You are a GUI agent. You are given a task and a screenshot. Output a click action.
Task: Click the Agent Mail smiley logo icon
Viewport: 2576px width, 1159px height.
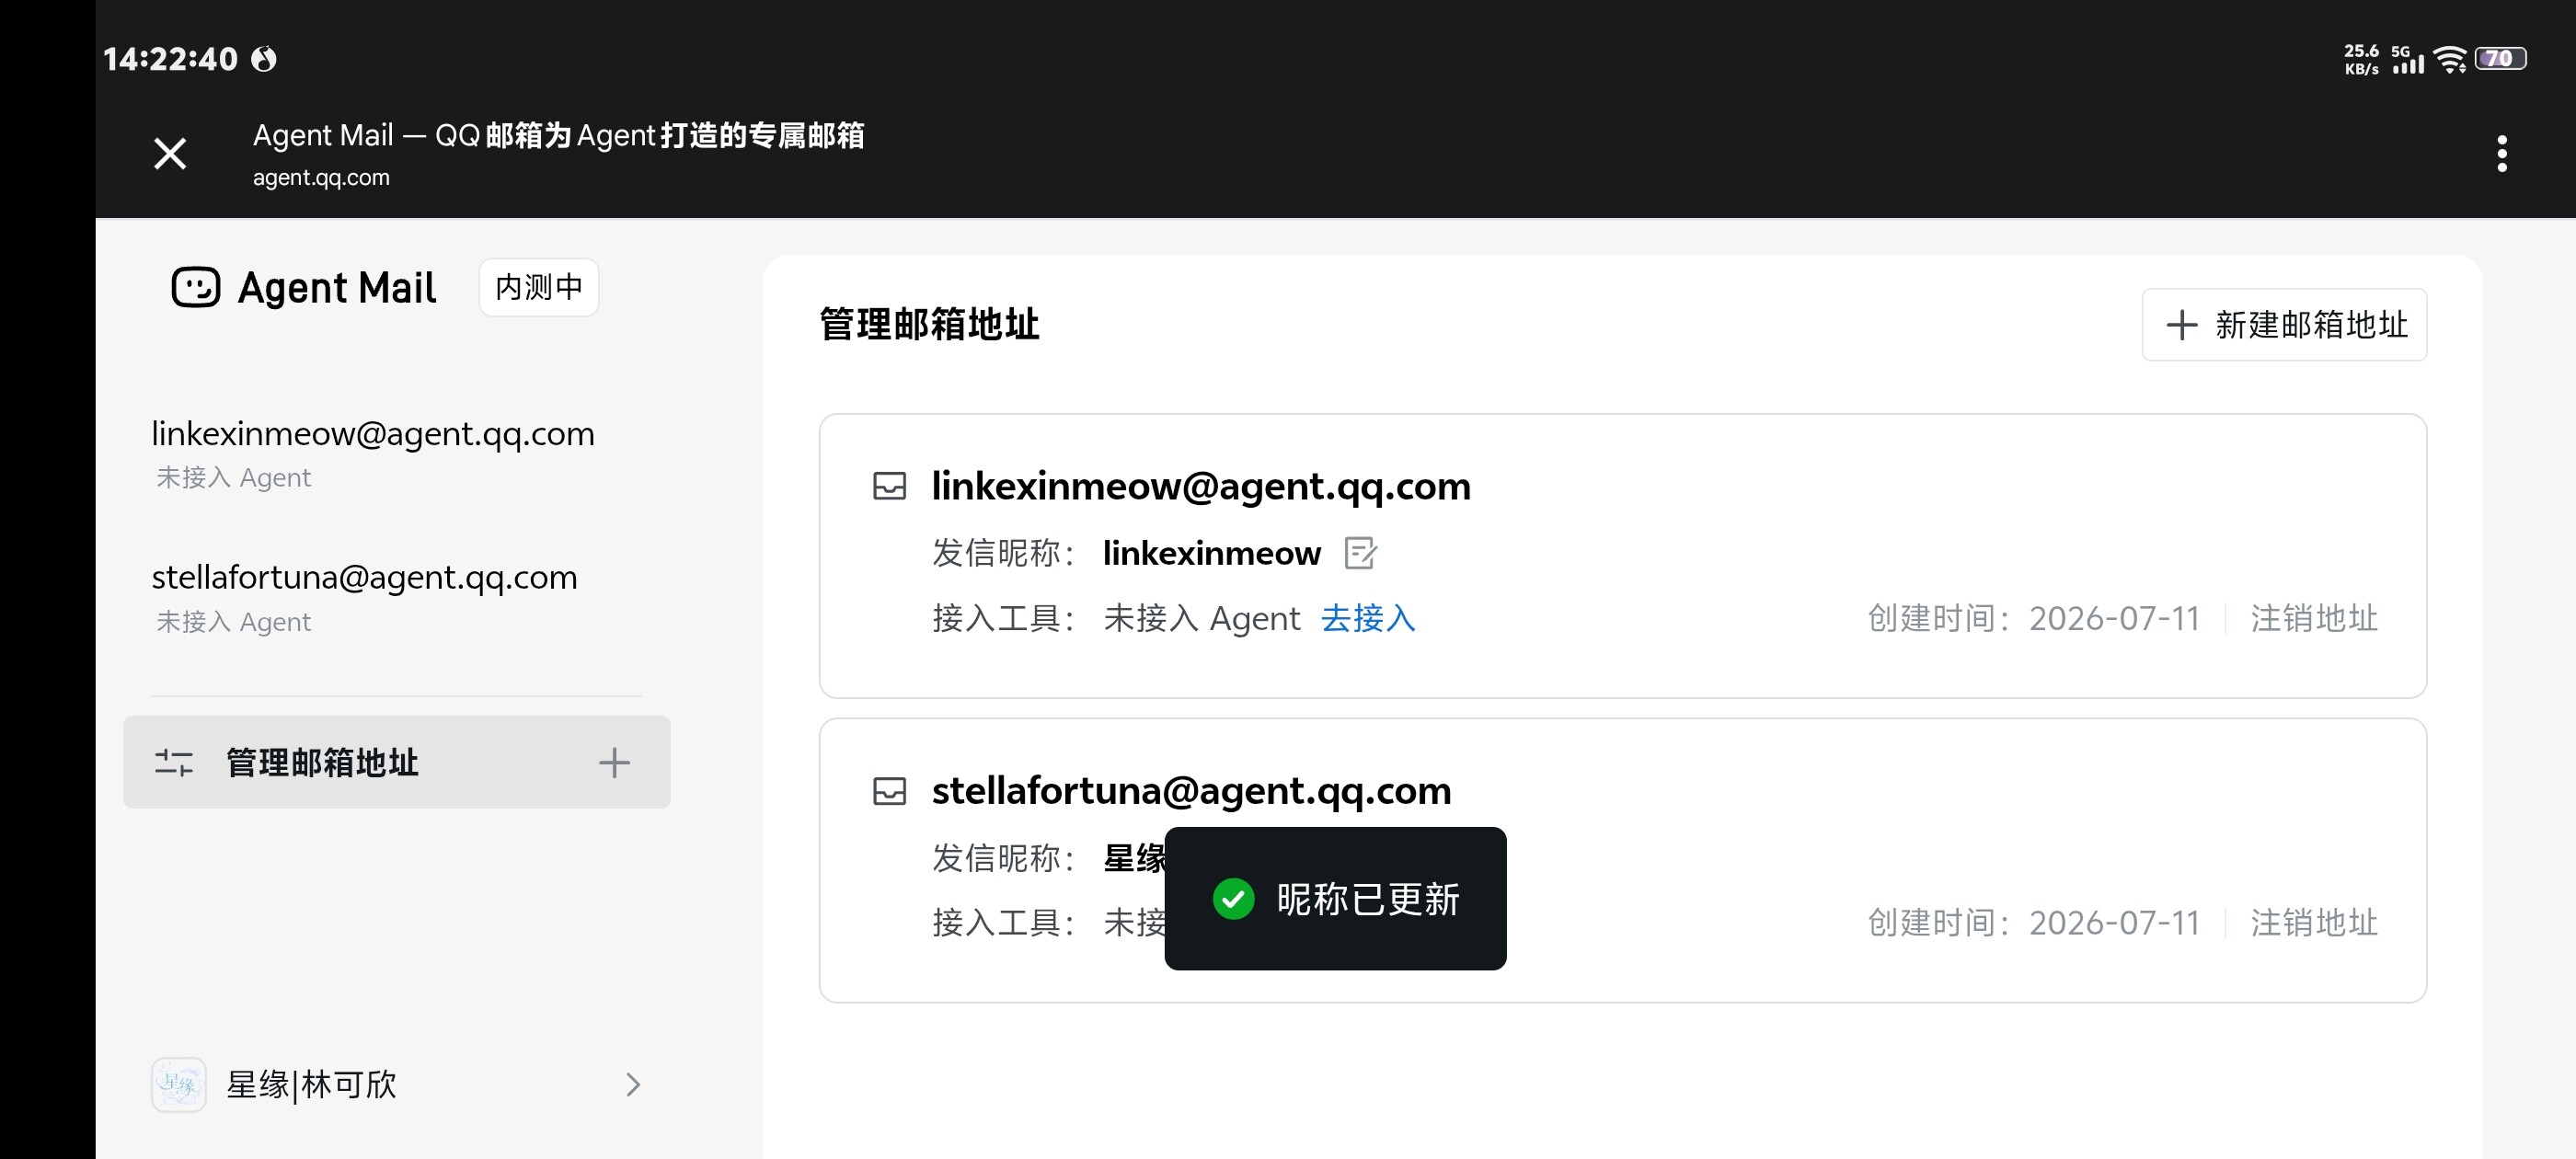pyautogui.click(x=196, y=287)
